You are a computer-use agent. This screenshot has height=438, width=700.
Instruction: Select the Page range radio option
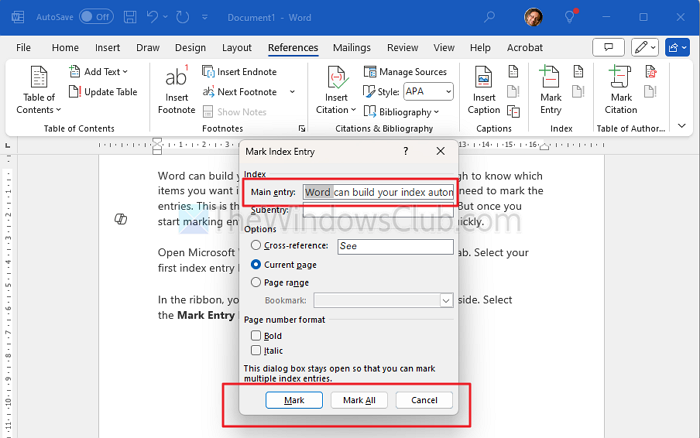[x=256, y=282]
